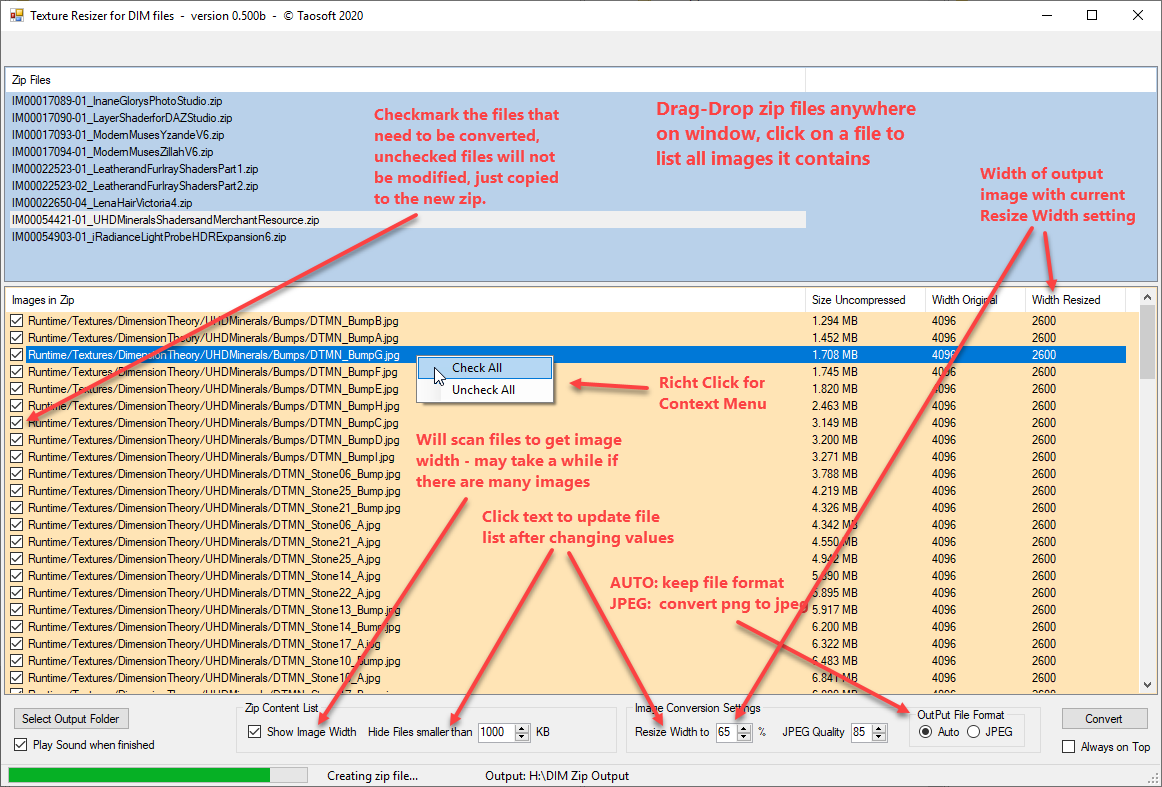Toggle checkbox for DTMN_BumpH.jpg

[x=16, y=406]
